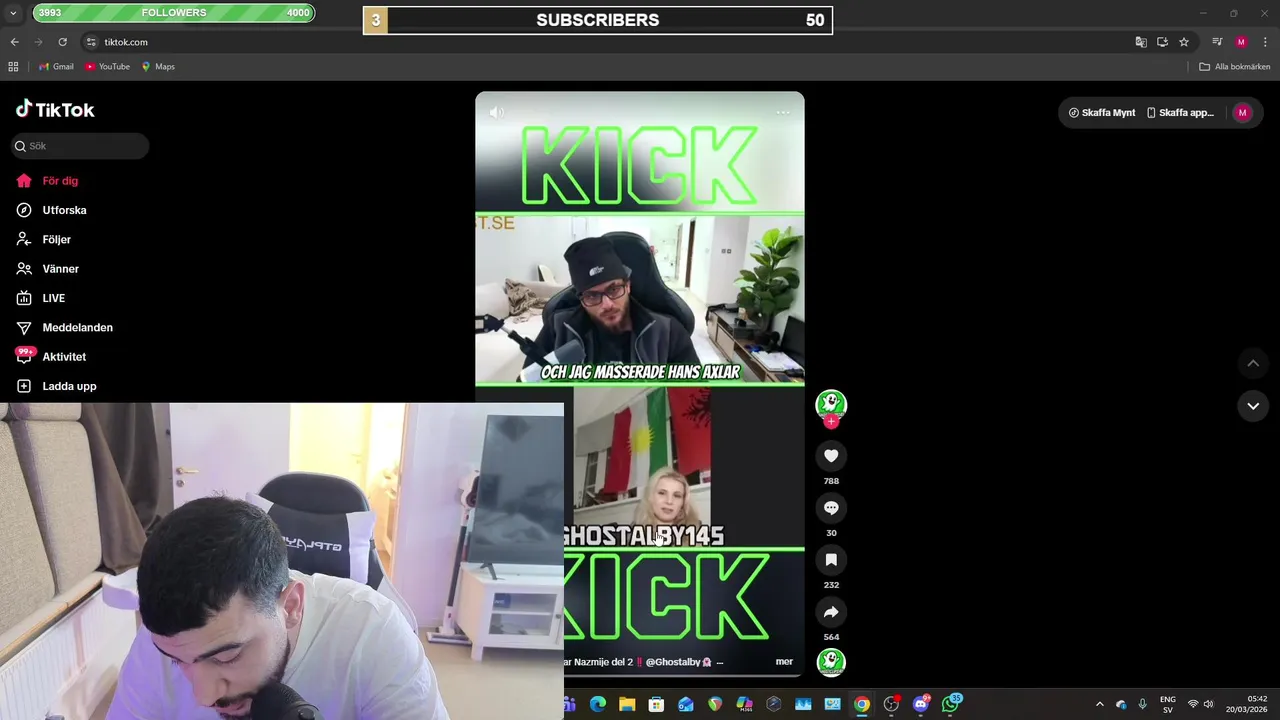Open Microsoft 365 from the taskbar
The image size is (1280, 720).
coord(744,704)
